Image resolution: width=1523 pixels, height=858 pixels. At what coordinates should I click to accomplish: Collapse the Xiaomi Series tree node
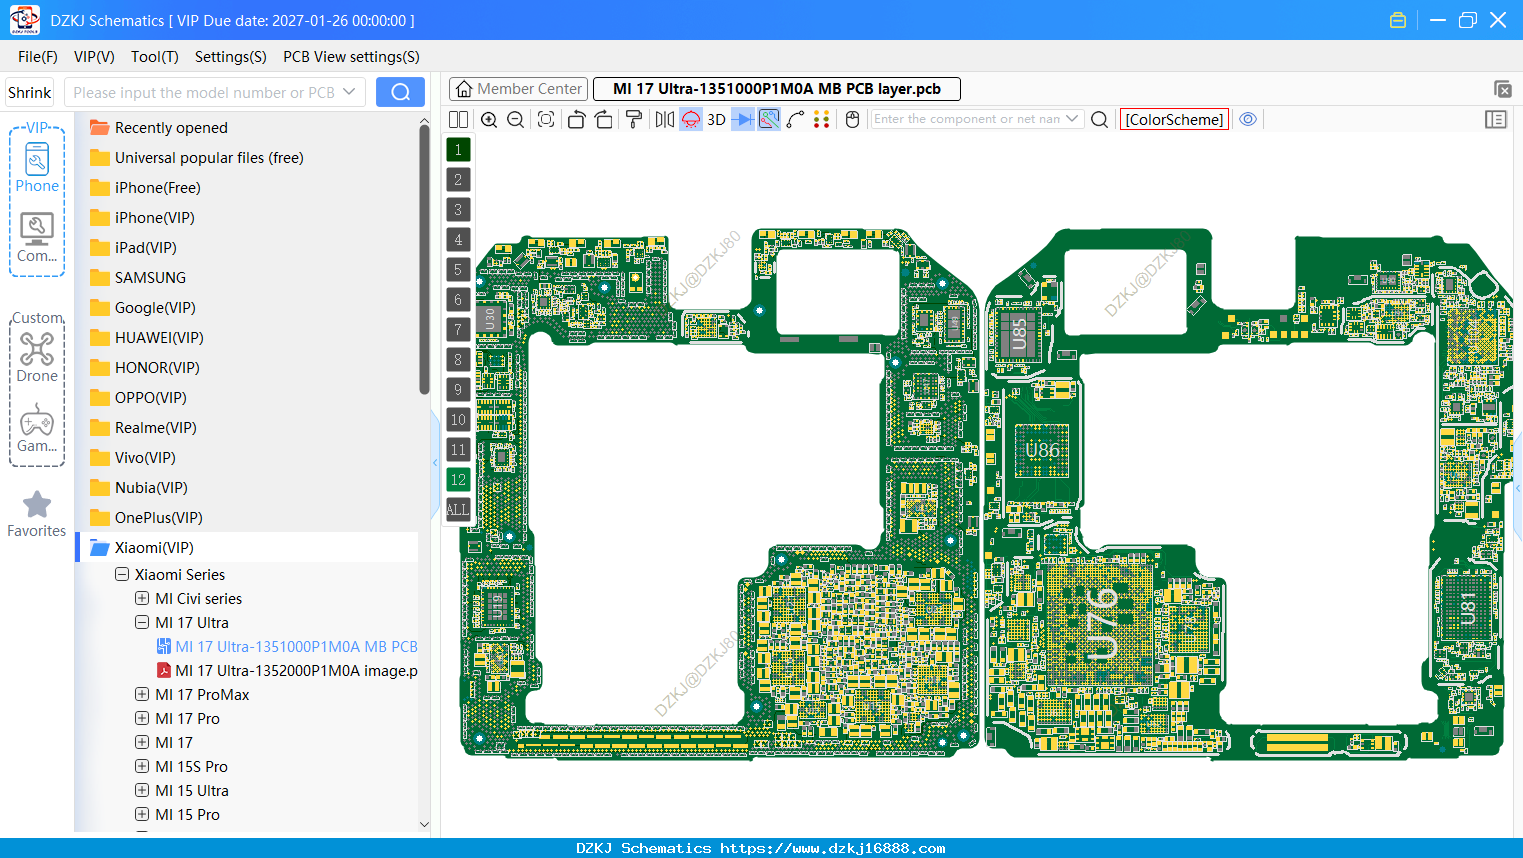coord(122,575)
